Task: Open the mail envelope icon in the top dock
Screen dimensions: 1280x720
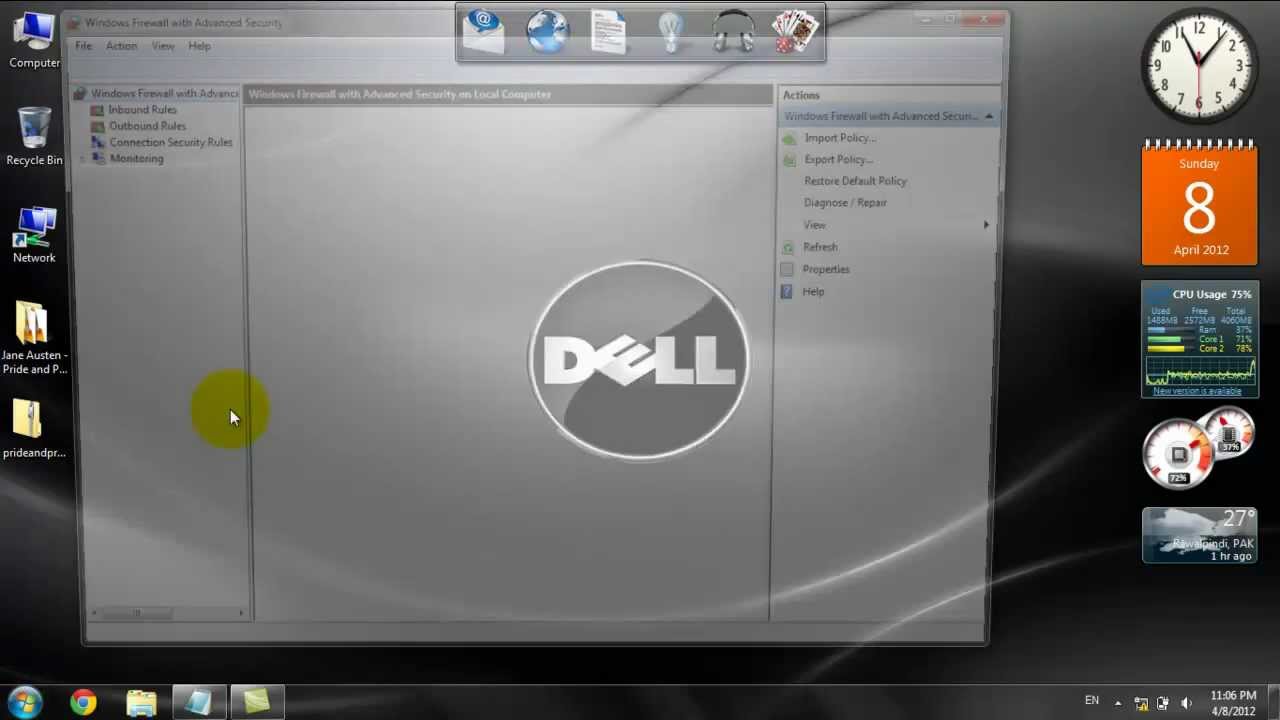Action: [485, 32]
